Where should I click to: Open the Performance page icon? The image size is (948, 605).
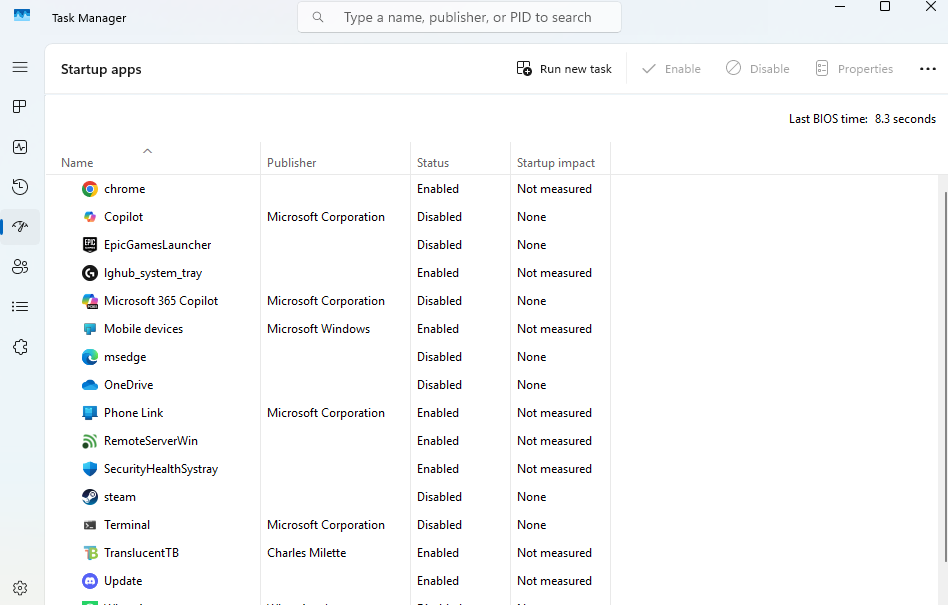click(x=20, y=147)
